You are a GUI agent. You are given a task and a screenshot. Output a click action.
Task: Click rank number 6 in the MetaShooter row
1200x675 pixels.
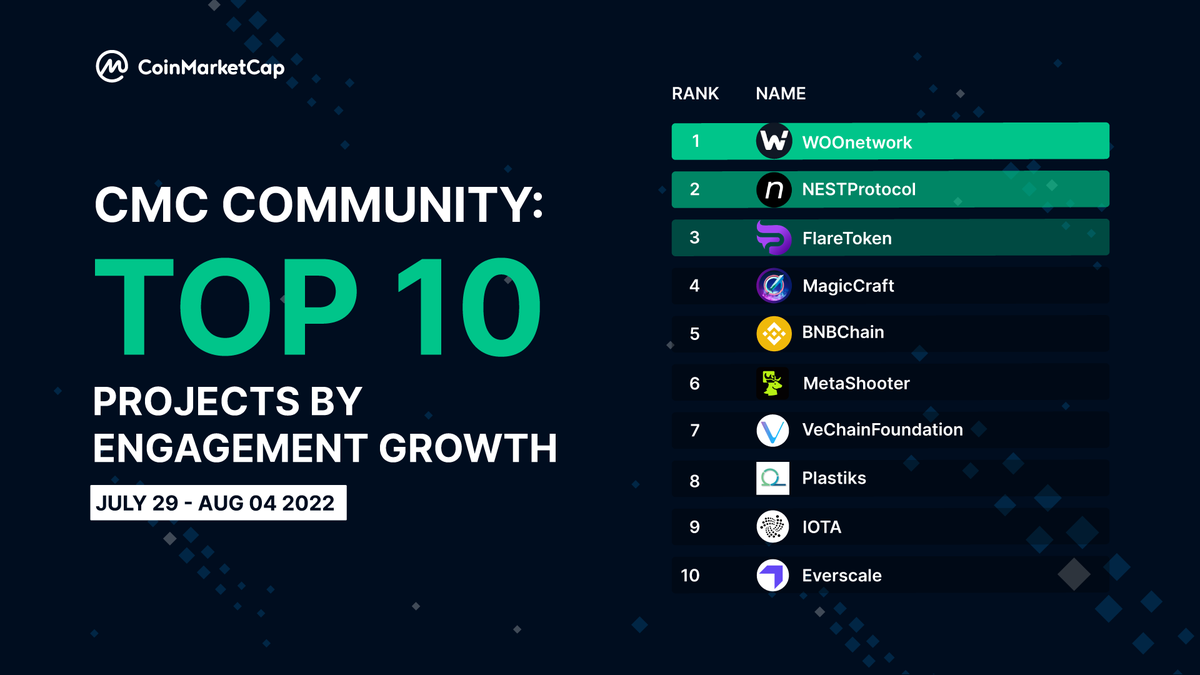pos(695,383)
